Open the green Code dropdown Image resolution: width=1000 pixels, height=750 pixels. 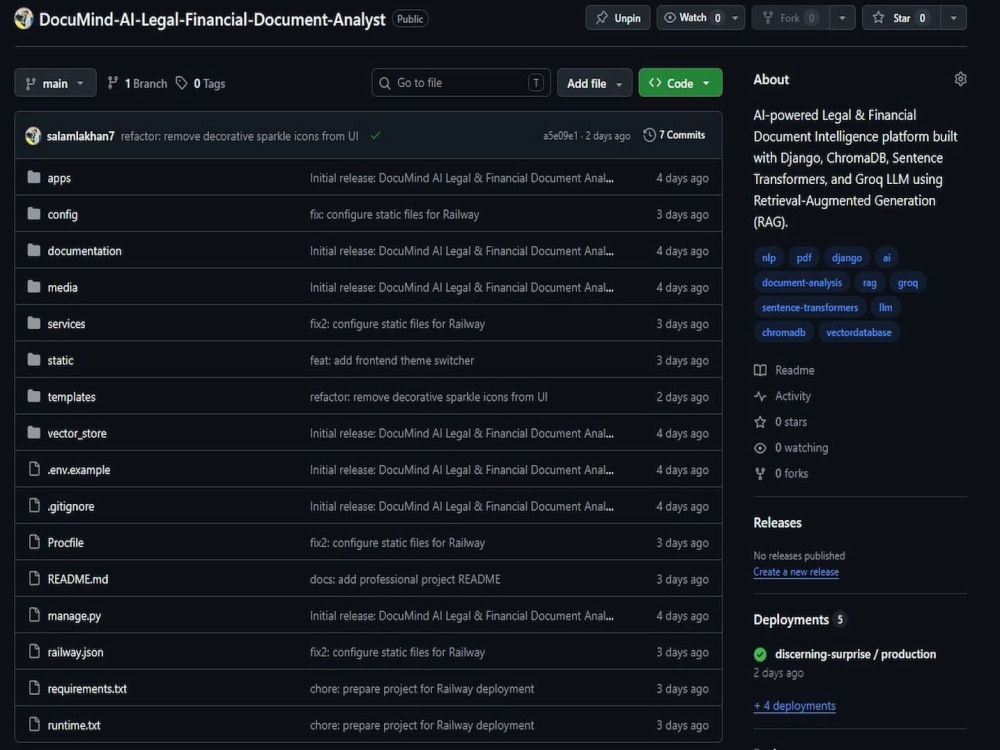(680, 83)
